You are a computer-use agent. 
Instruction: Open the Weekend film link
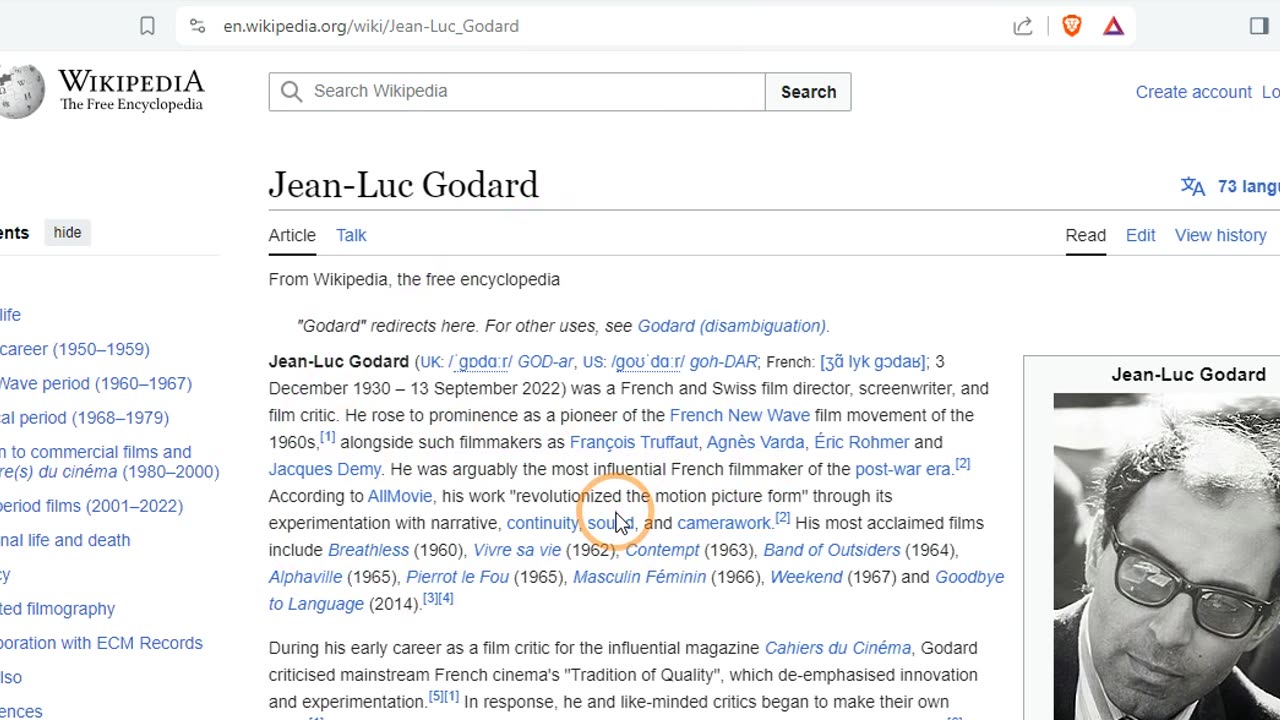click(x=806, y=577)
